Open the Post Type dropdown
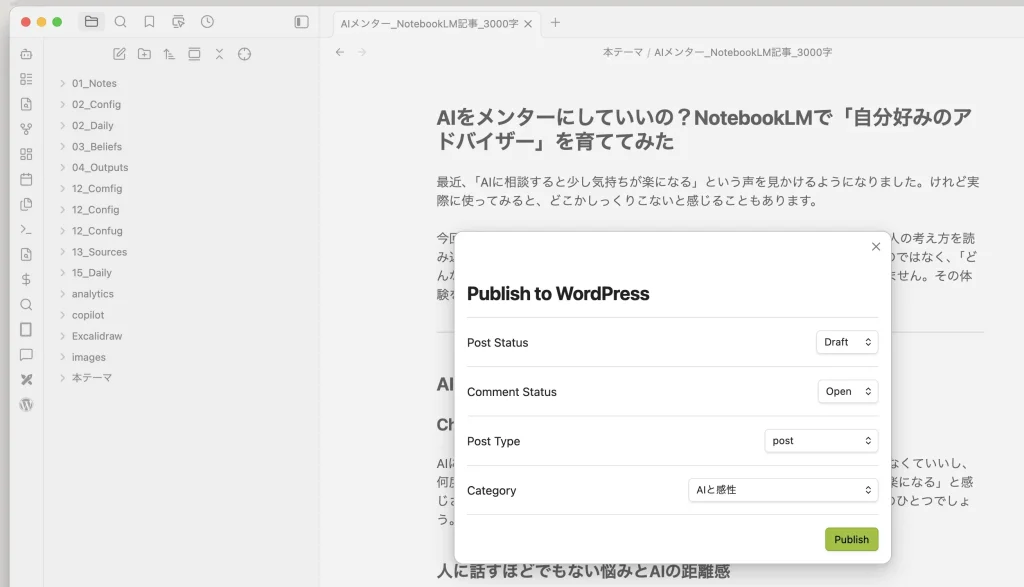 tap(821, 441)
